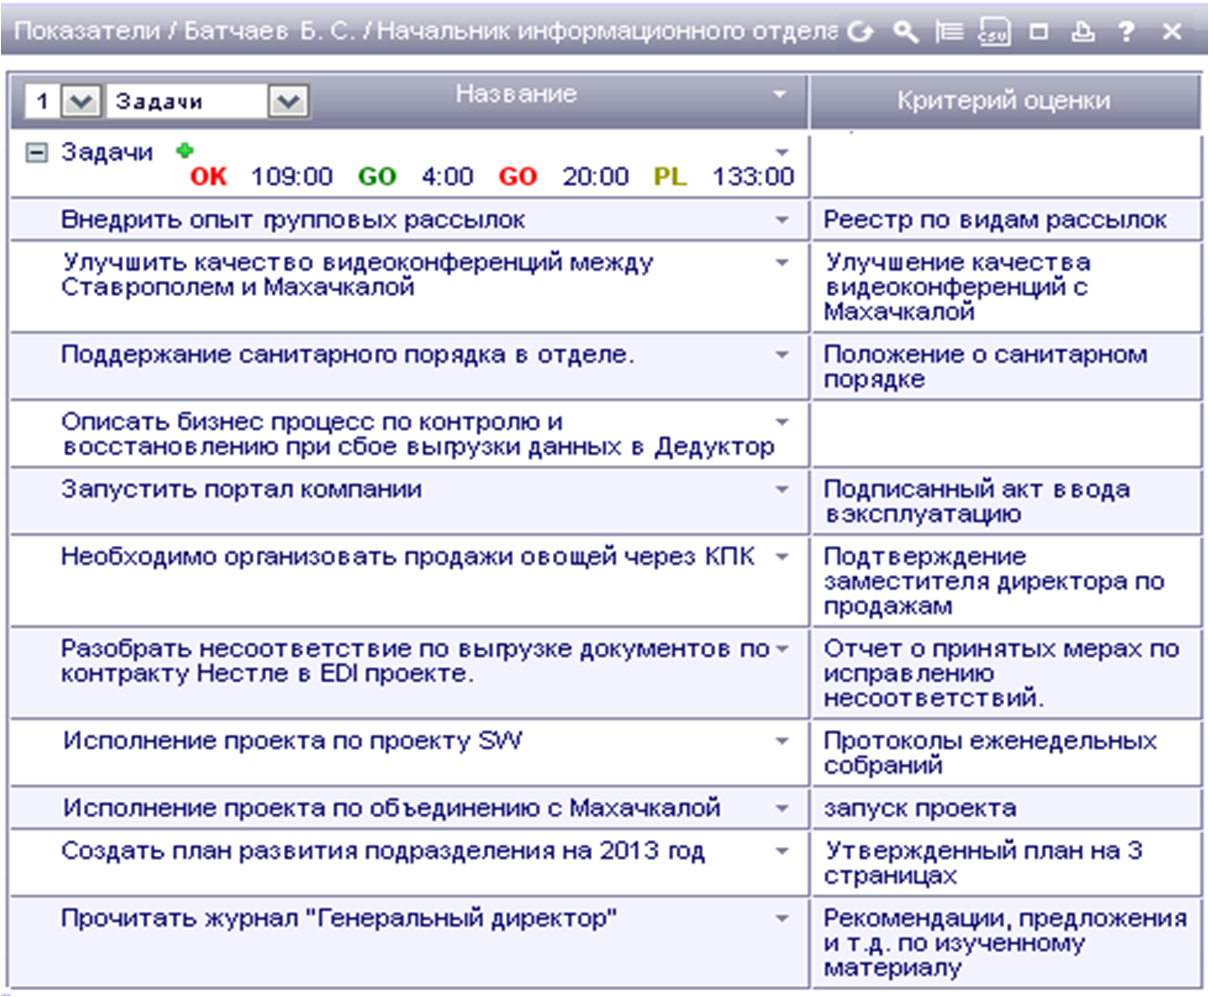Select task Запустить портал компании
Viewport: 1209px width, 997px height.
pyautogui.click(x=241, y=490)
